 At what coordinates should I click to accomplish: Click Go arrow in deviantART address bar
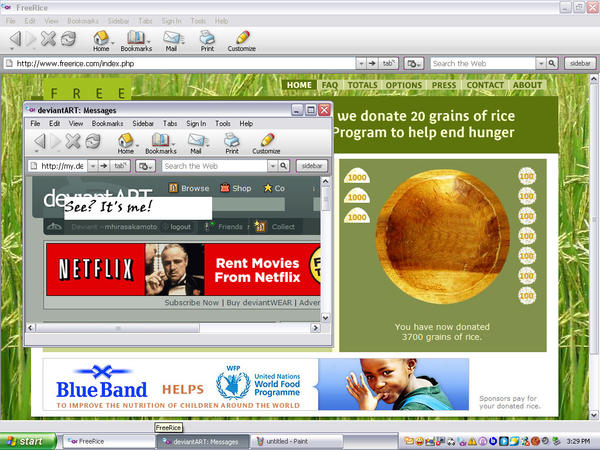(x=104, y=166)
